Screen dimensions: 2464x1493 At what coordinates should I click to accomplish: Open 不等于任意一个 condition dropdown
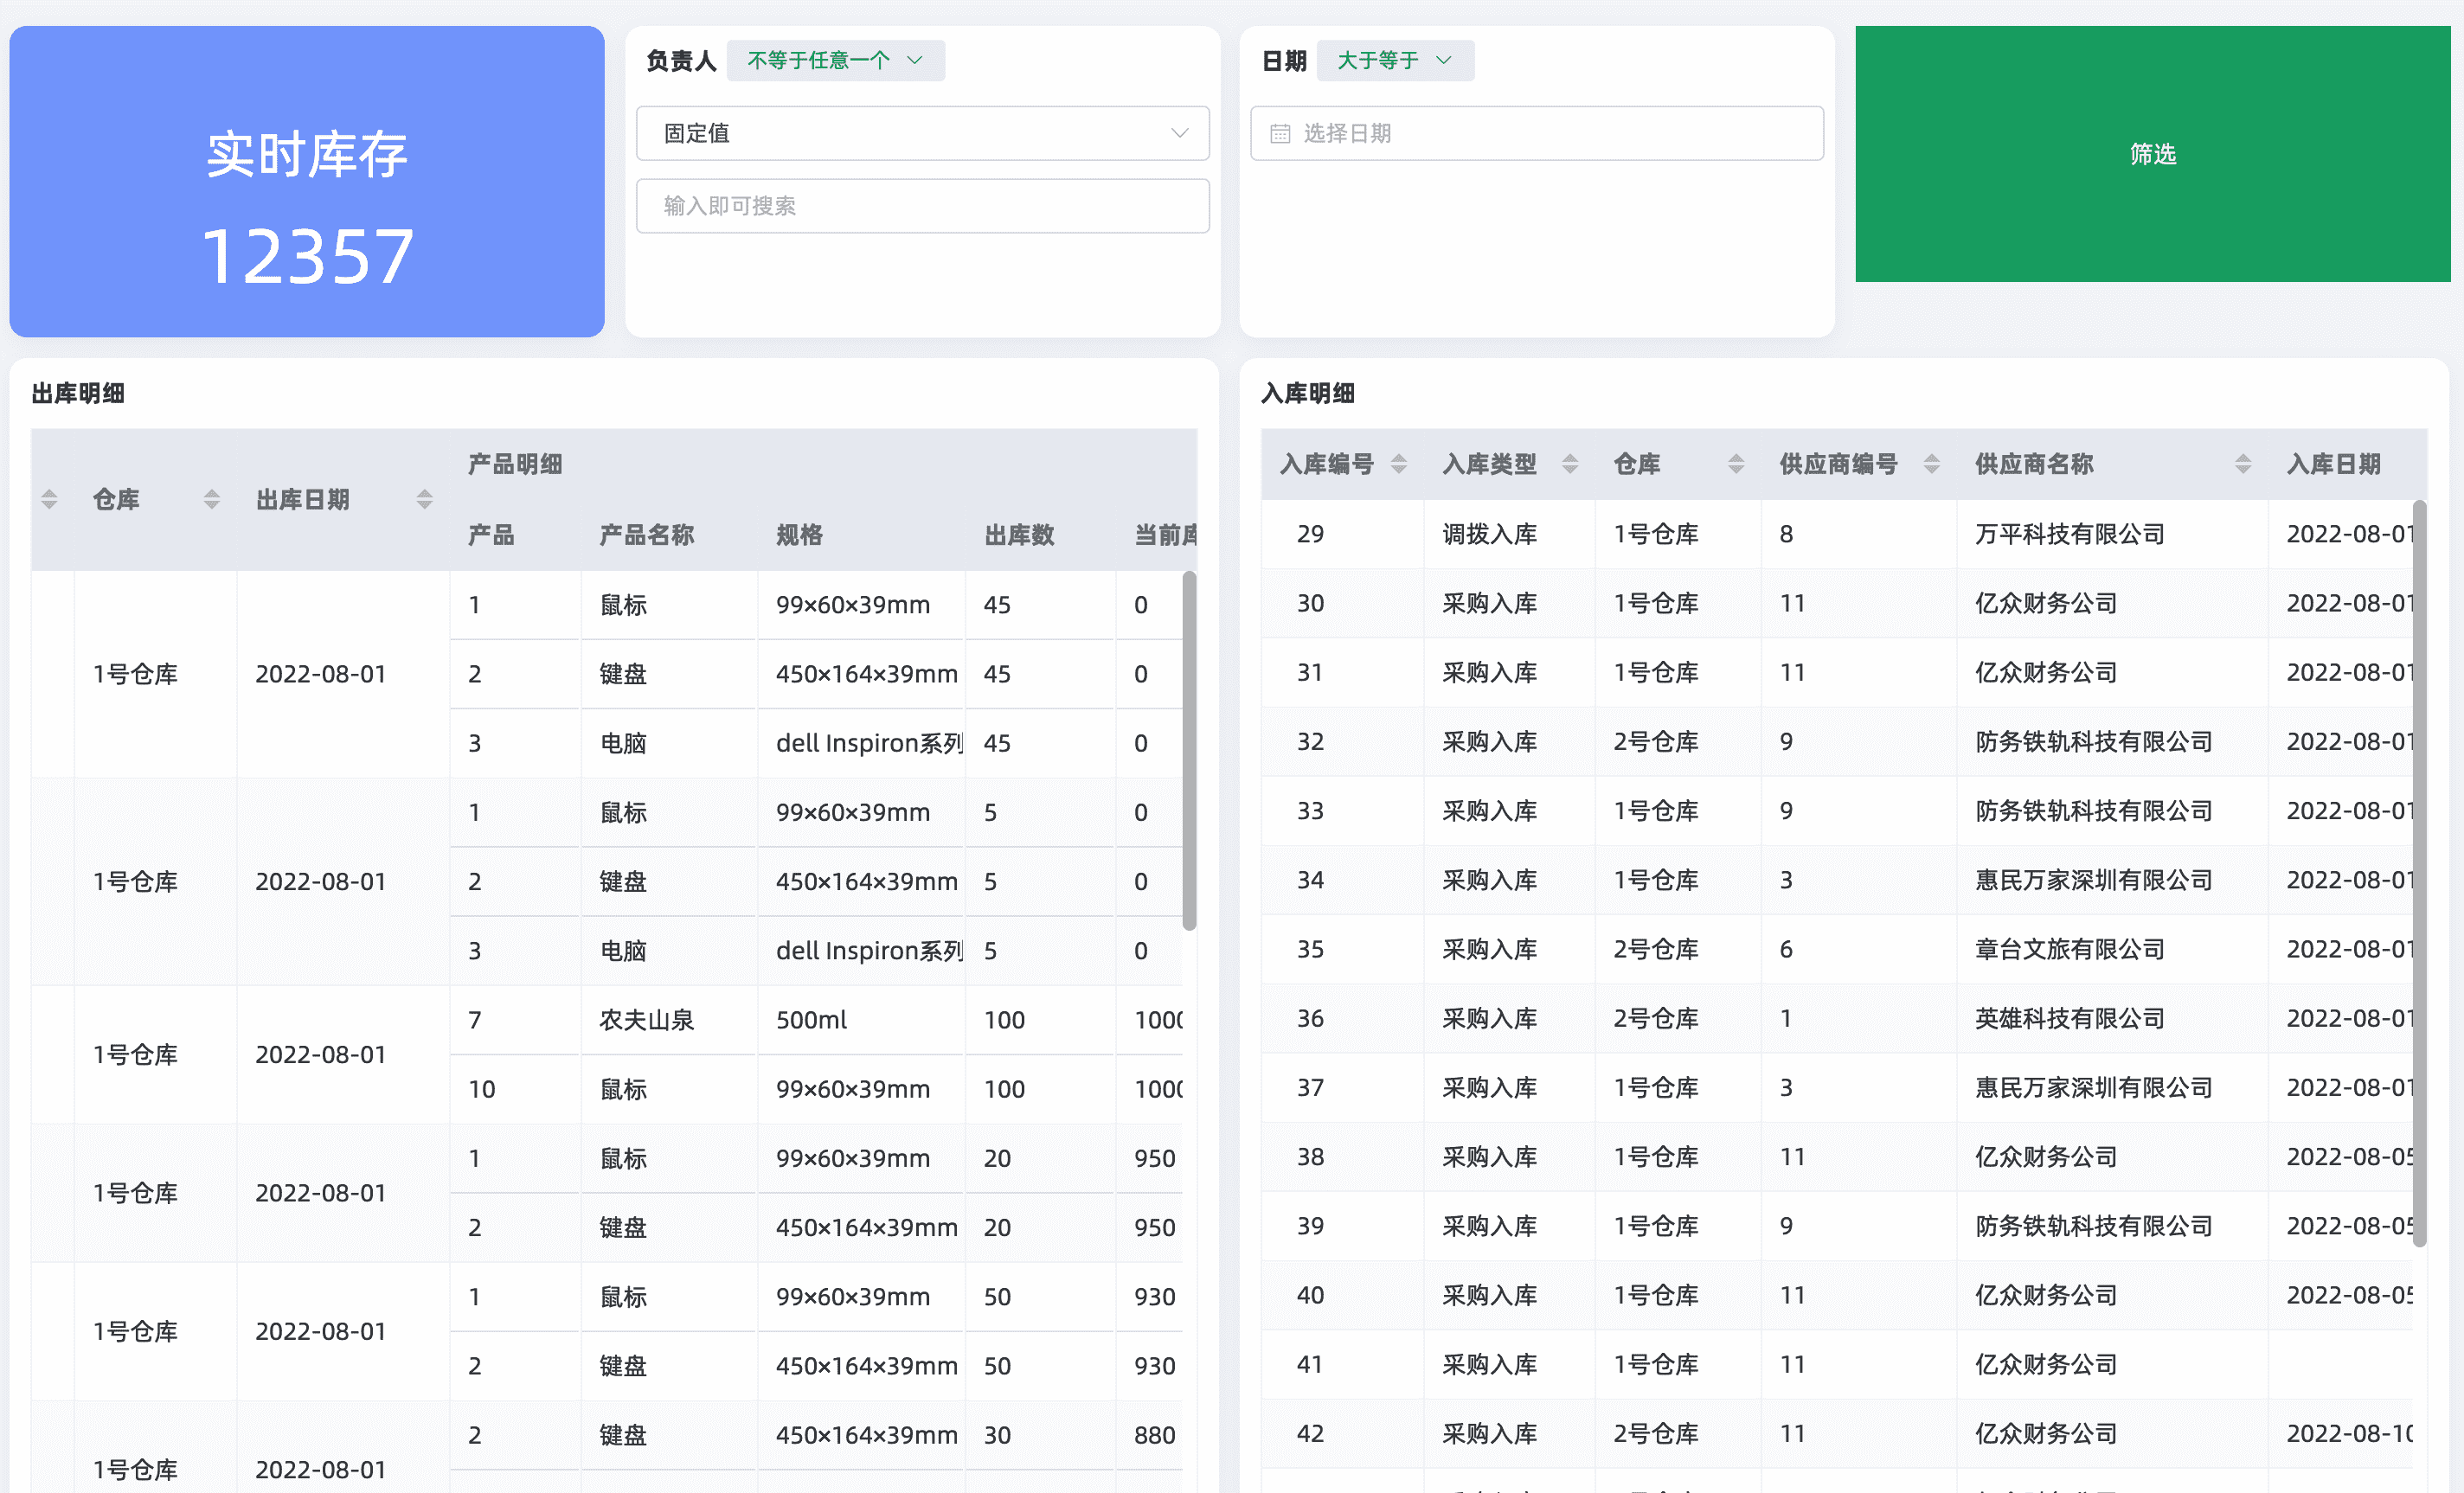tap(835, 60)
